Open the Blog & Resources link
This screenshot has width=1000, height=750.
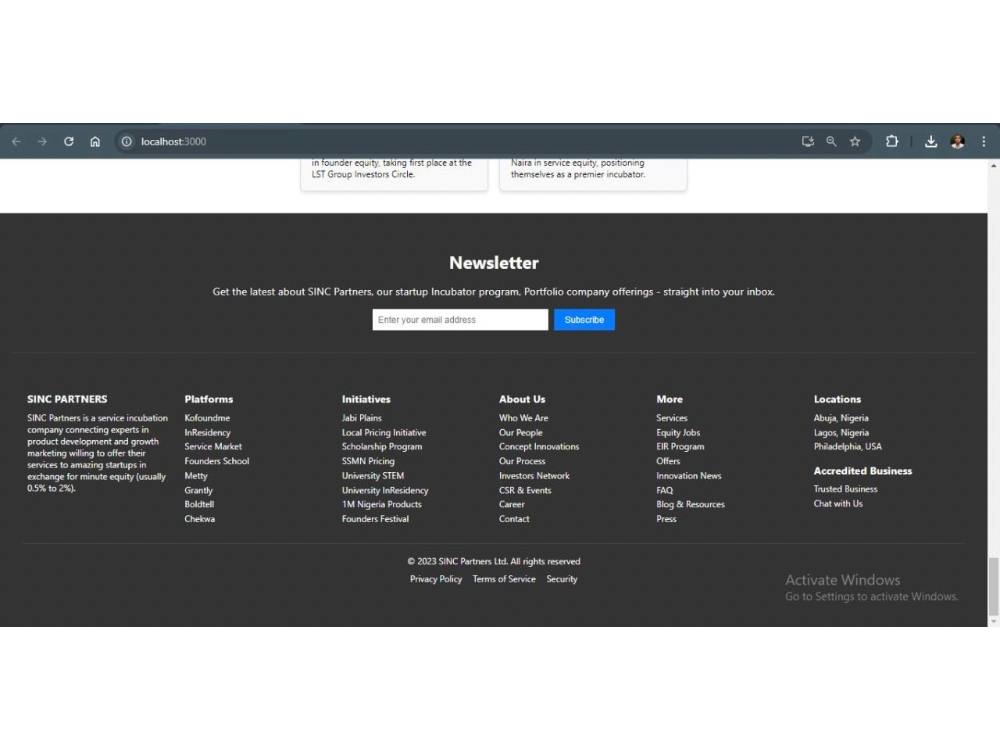691,504
